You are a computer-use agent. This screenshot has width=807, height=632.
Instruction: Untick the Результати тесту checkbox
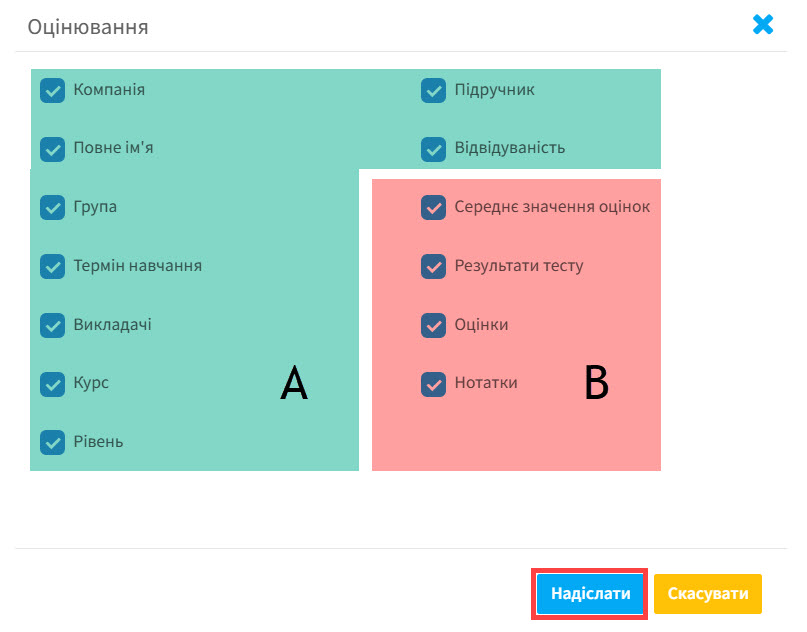[433, 266]
